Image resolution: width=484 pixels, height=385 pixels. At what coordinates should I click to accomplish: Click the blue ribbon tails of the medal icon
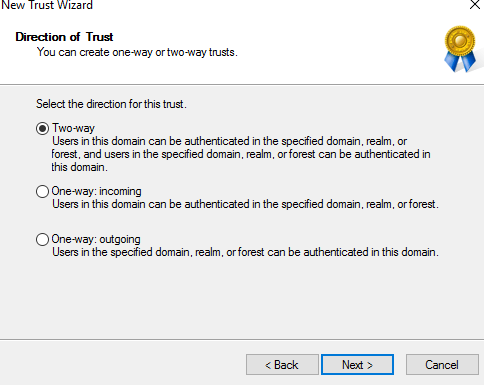[x=460, y=62]
